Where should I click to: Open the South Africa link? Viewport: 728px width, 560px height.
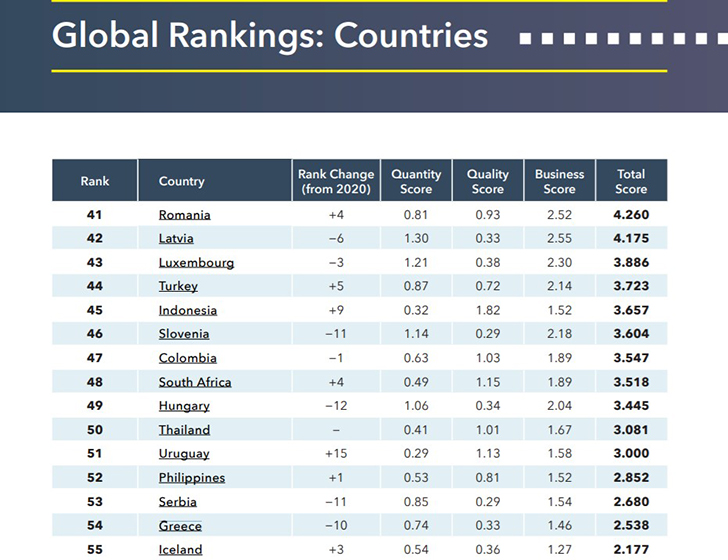coord(195,382)
